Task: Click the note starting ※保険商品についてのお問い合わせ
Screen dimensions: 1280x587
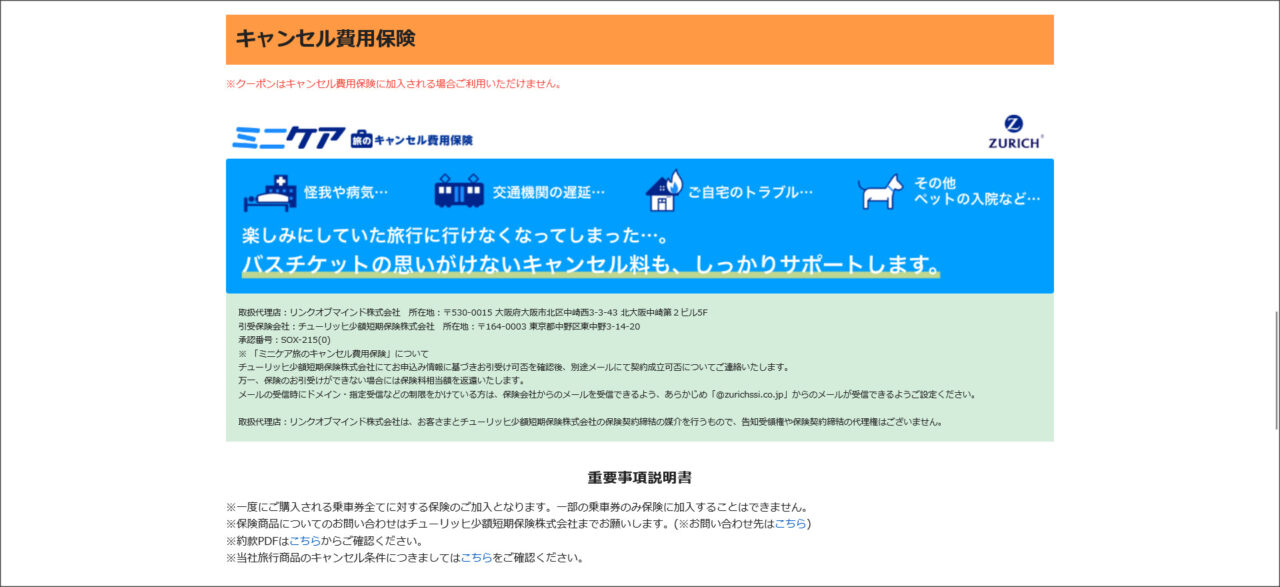Action: 519,524
